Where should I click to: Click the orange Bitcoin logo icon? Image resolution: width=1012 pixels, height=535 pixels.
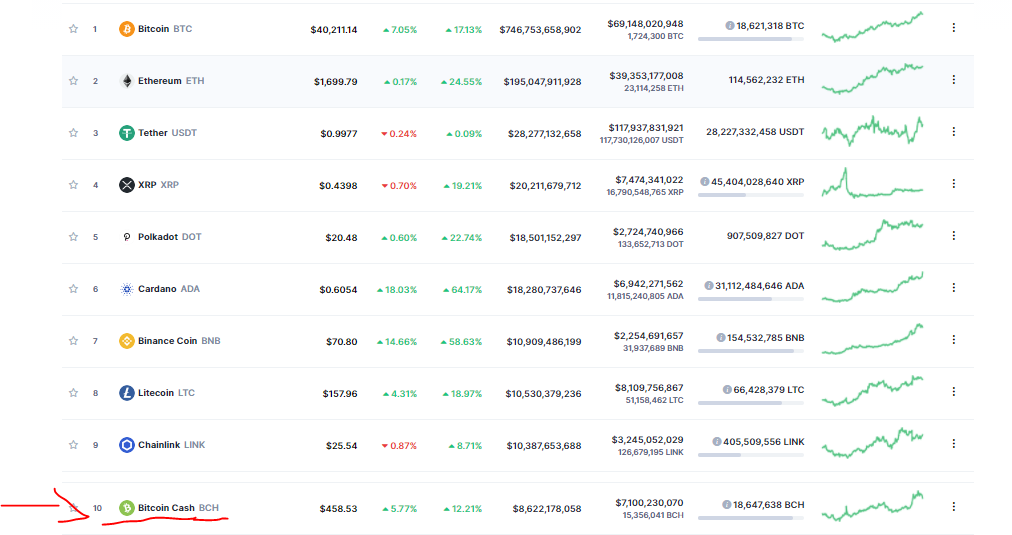(x=126, y=29)
